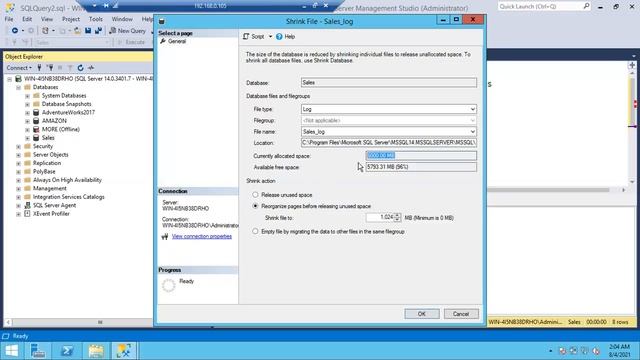
Task: Click the Refresh icon in Object Explorer
Action: (80, 68)
